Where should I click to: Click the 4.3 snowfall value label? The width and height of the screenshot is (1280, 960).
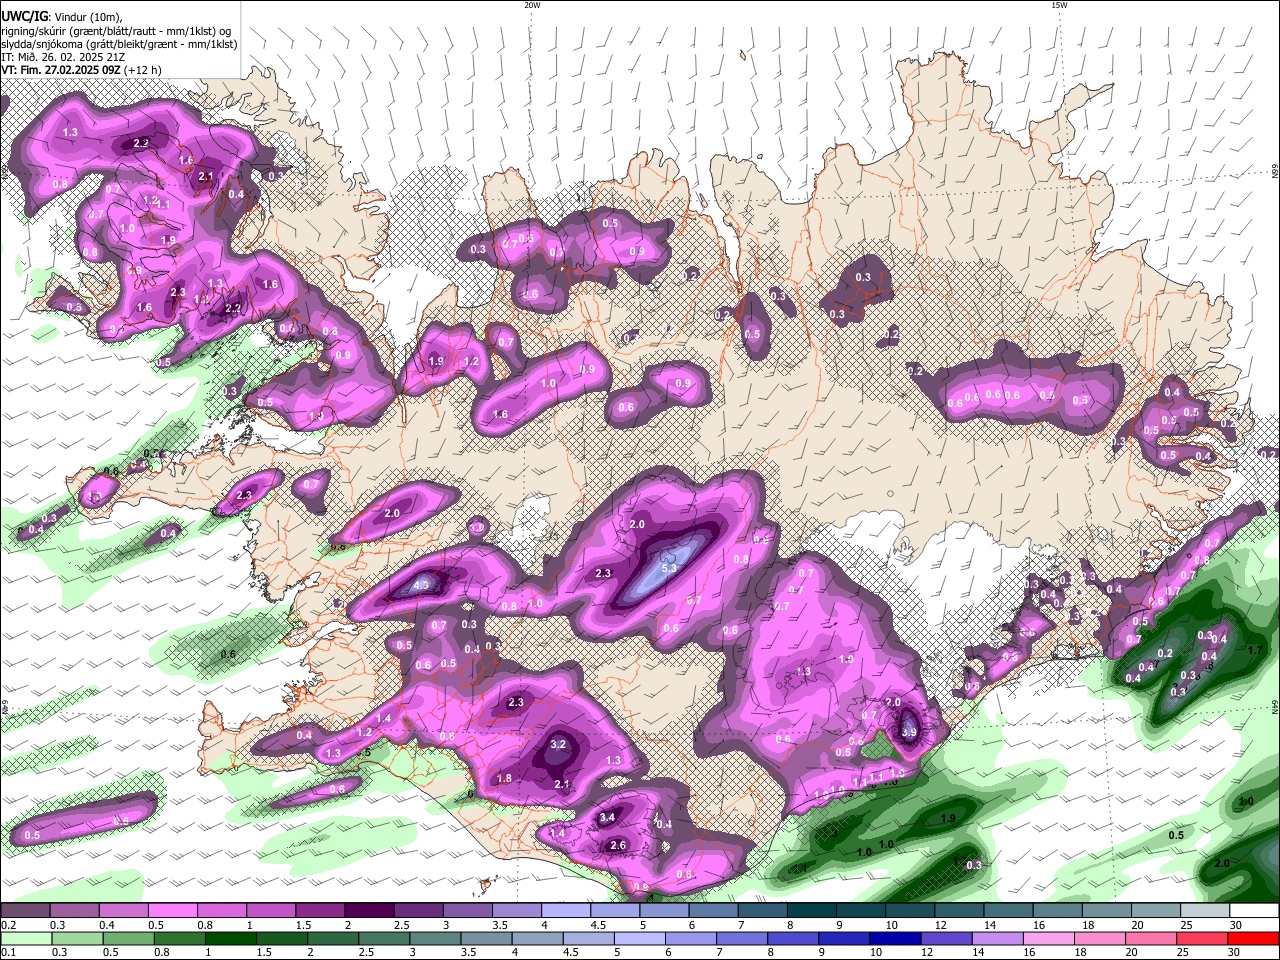point(421,585)
